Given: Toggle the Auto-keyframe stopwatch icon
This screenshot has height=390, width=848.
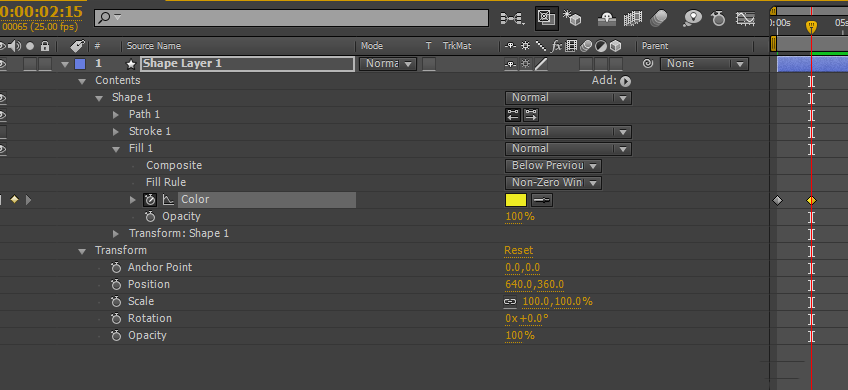Looking at the screenshot, I should coord(718,19).
